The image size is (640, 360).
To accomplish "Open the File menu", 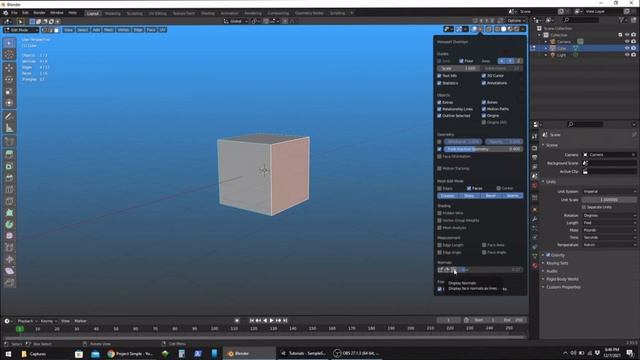I will [14, 13].
